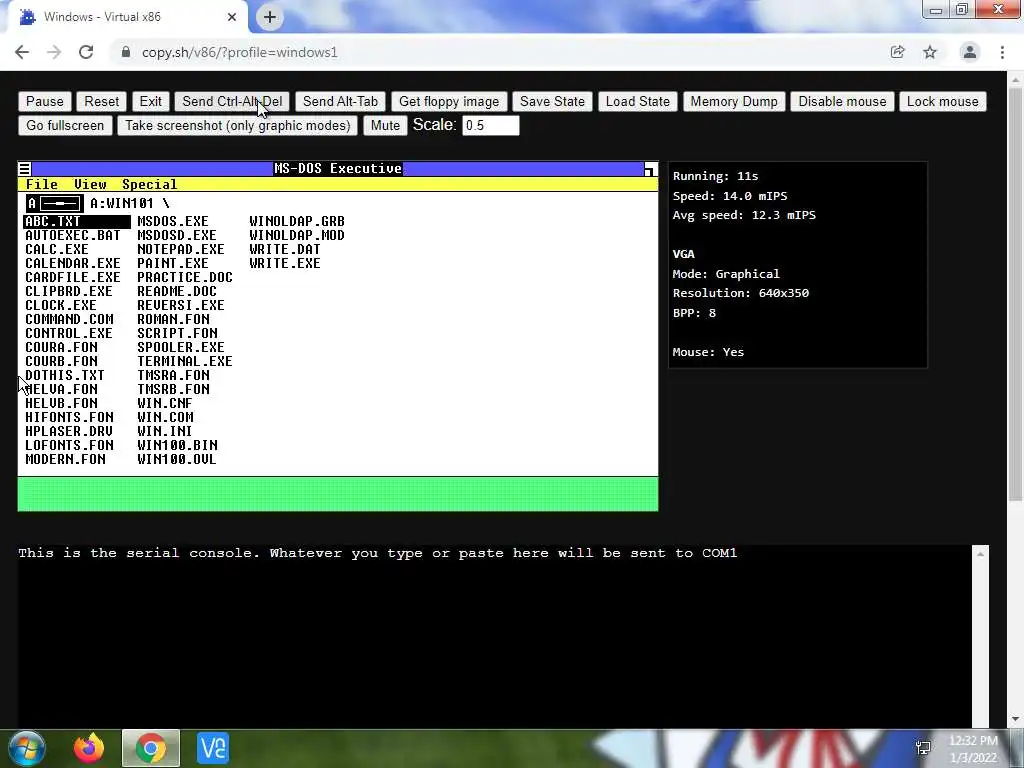
Task: Click the browser address bar URL
Action: click(240, 52)
